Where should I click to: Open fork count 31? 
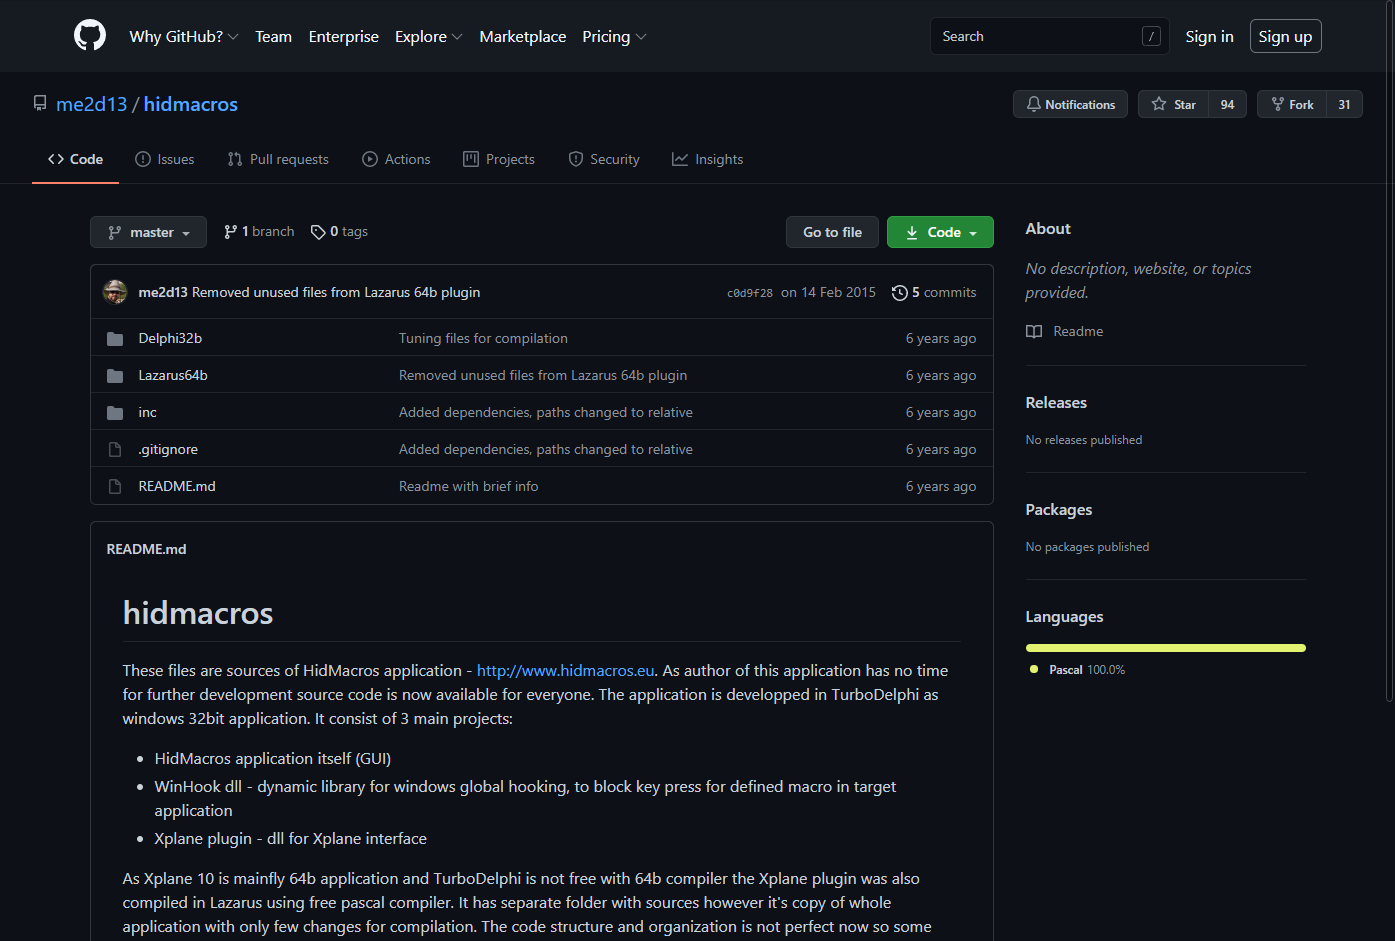[1344, 104]
